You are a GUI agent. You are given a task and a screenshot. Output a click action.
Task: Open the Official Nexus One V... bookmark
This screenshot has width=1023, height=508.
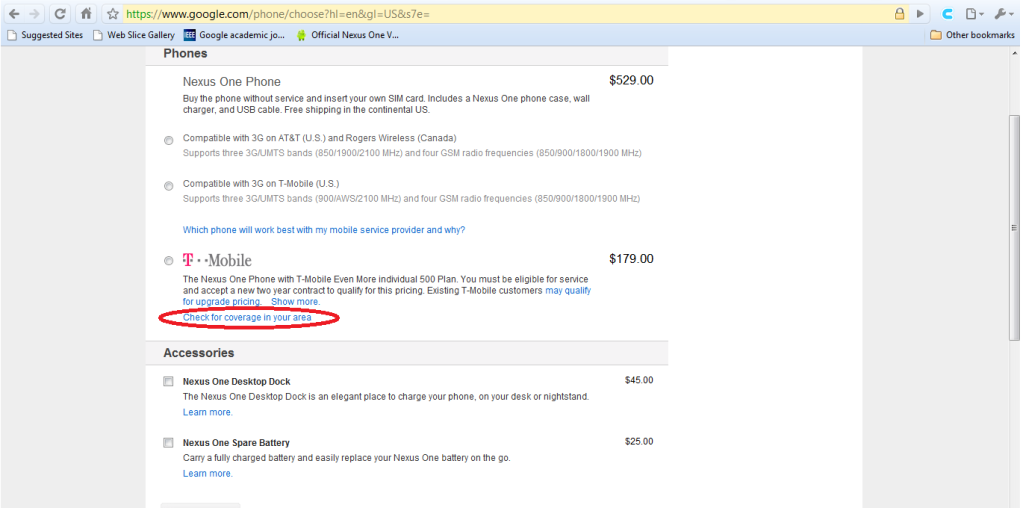click(347, 35)
